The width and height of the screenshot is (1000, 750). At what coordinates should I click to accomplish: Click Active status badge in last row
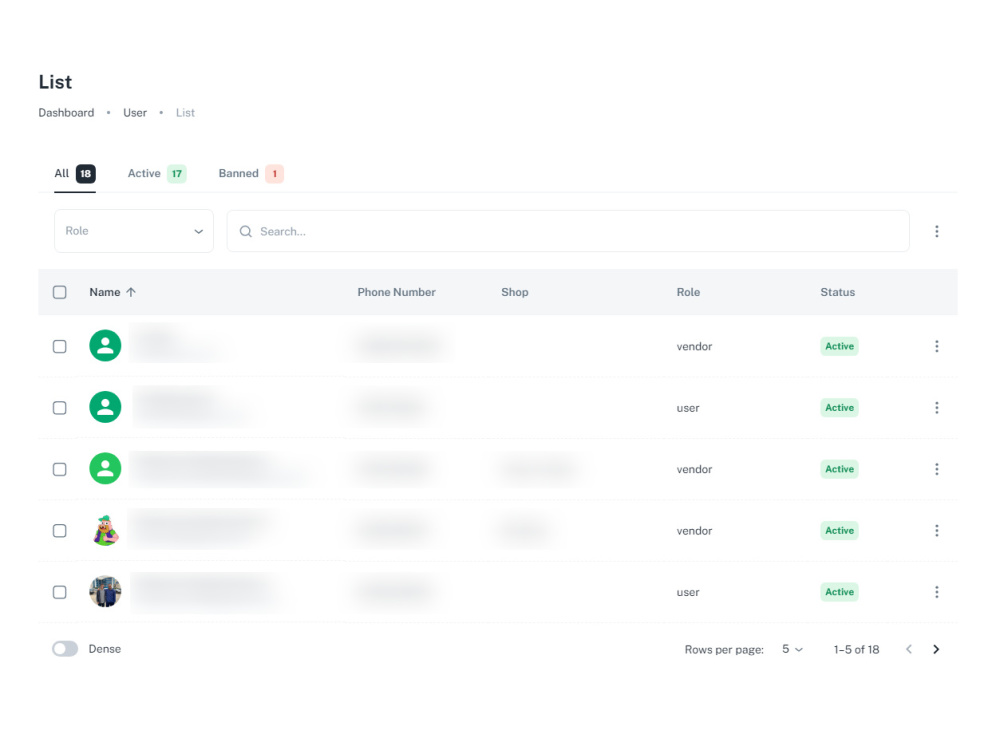coord(839,592)
